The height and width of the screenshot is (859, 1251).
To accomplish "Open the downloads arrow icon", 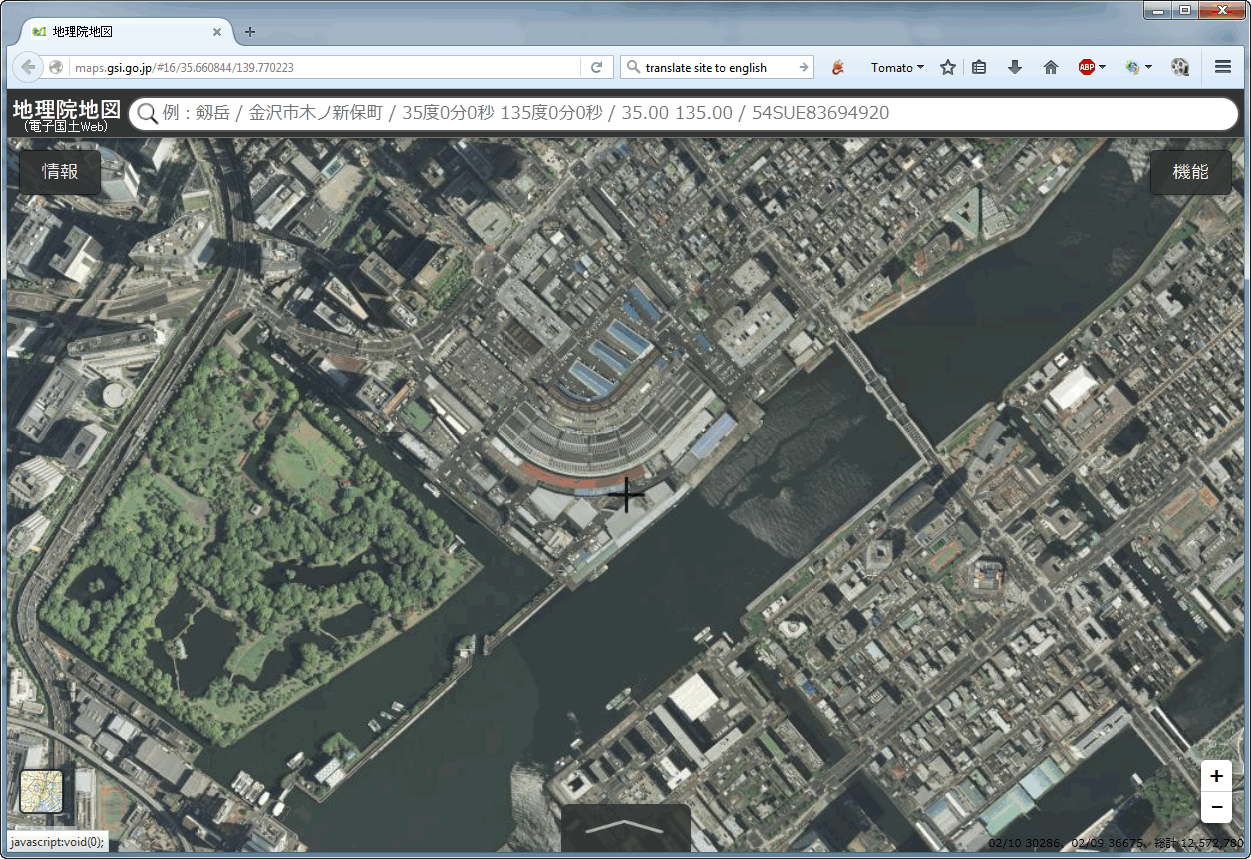I will click(1015, 67).
